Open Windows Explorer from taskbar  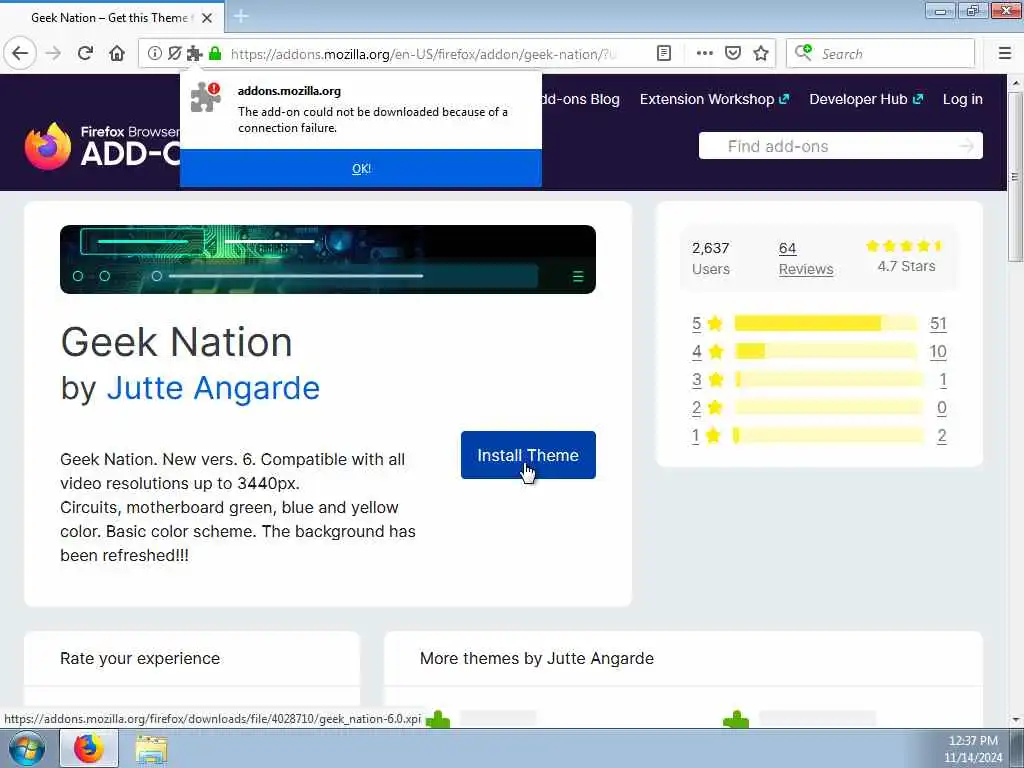[152, 749]
